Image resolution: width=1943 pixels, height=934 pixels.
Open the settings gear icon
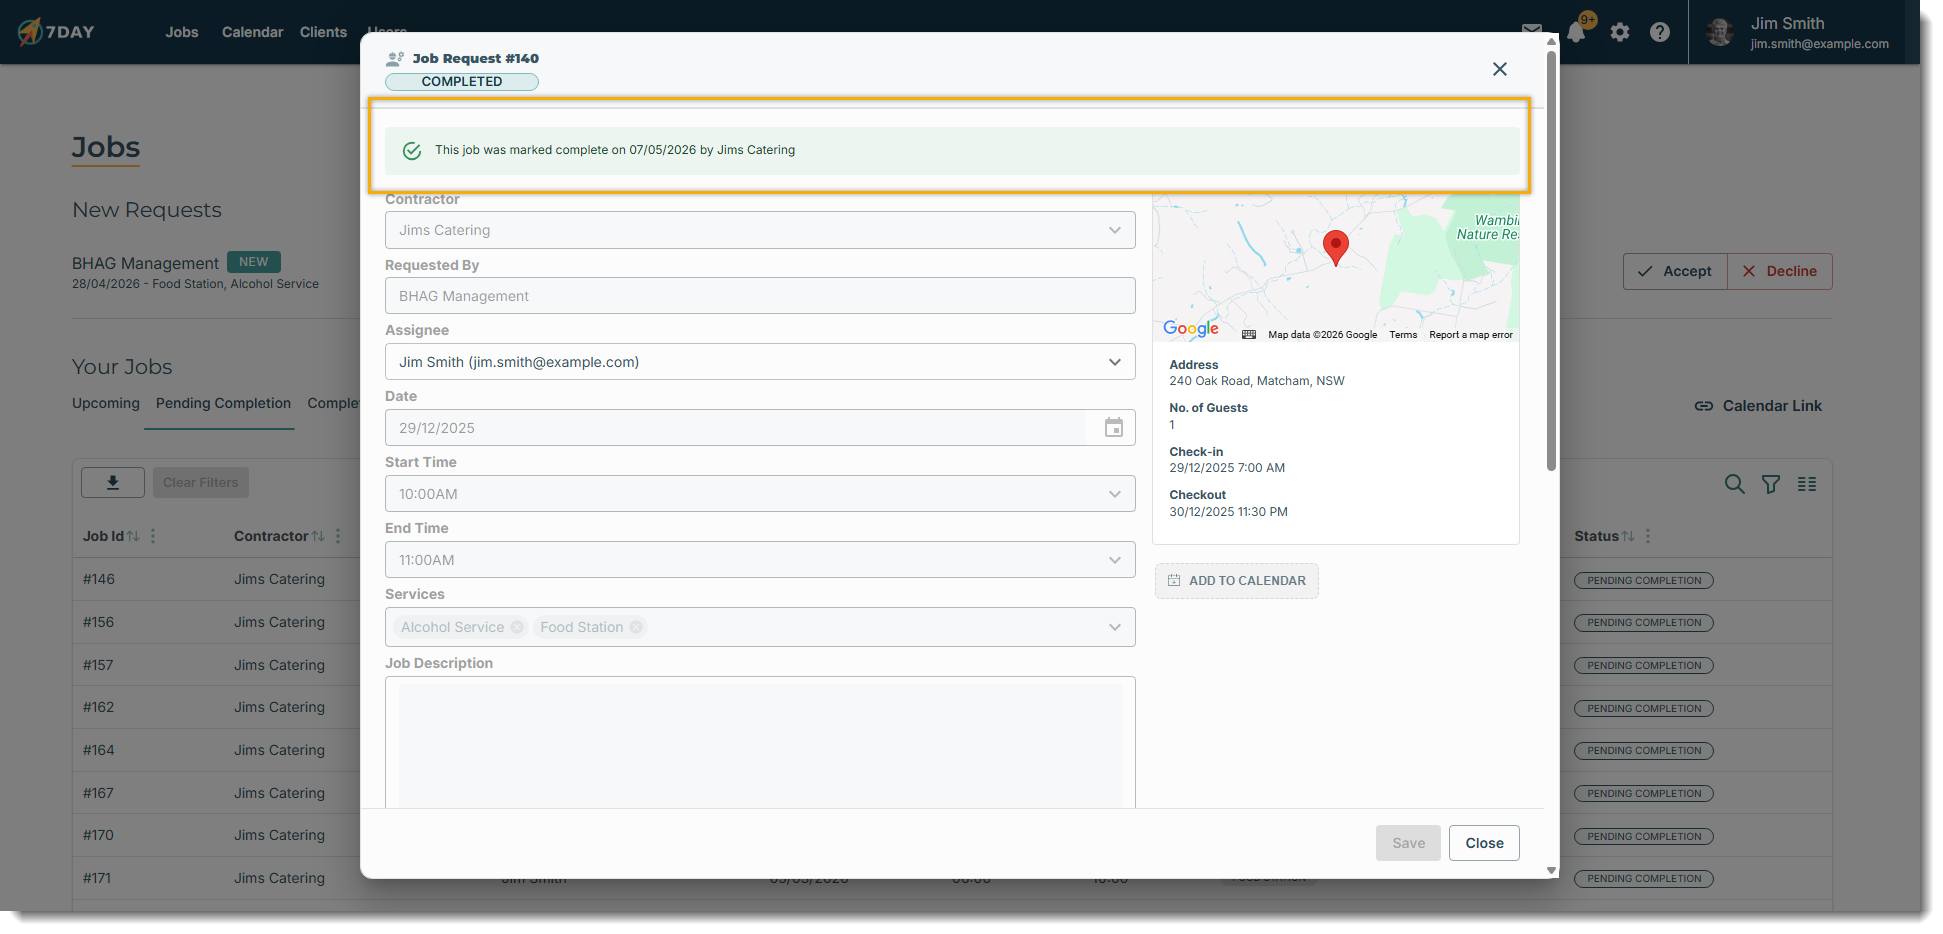[1620, 32]
